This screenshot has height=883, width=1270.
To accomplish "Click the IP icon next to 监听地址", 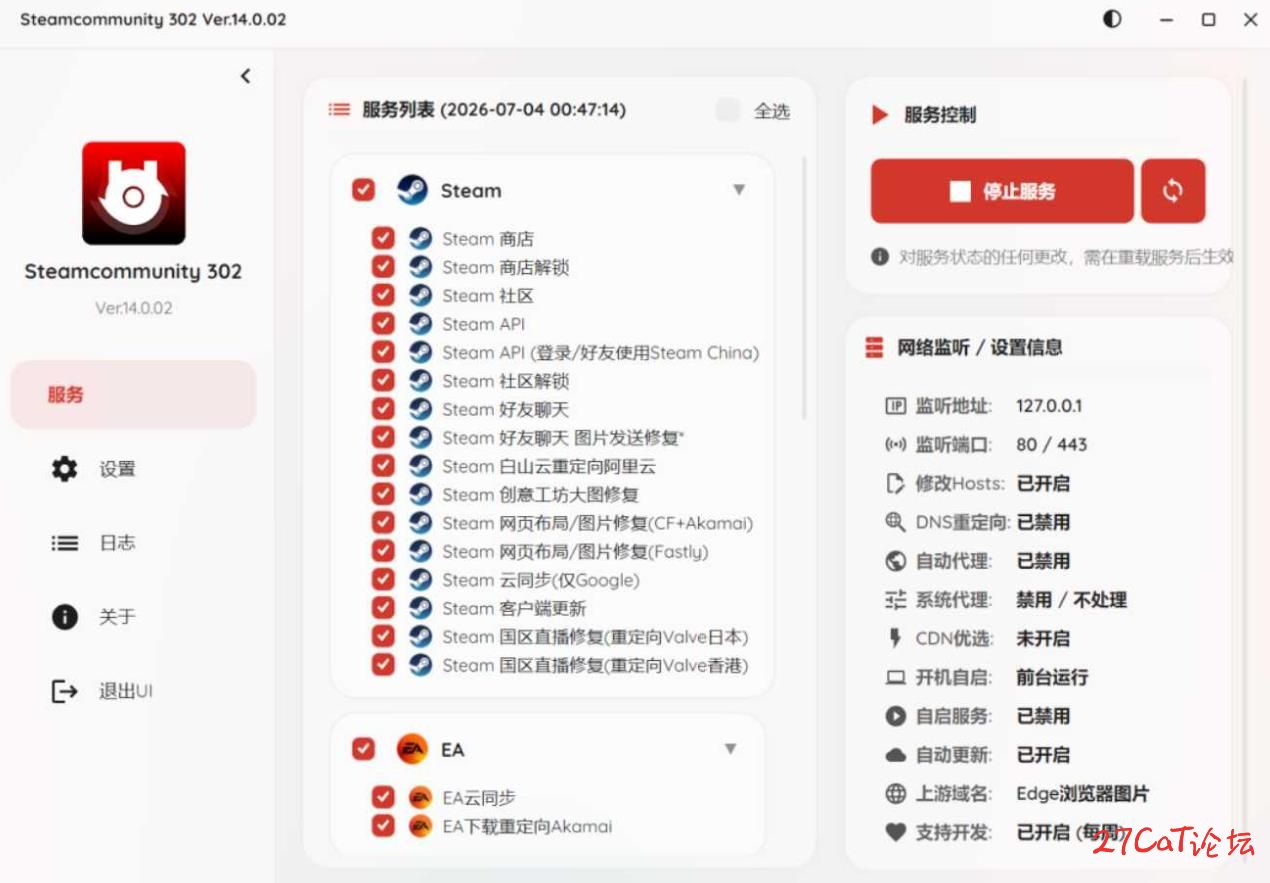I will [x=895, y=406].
